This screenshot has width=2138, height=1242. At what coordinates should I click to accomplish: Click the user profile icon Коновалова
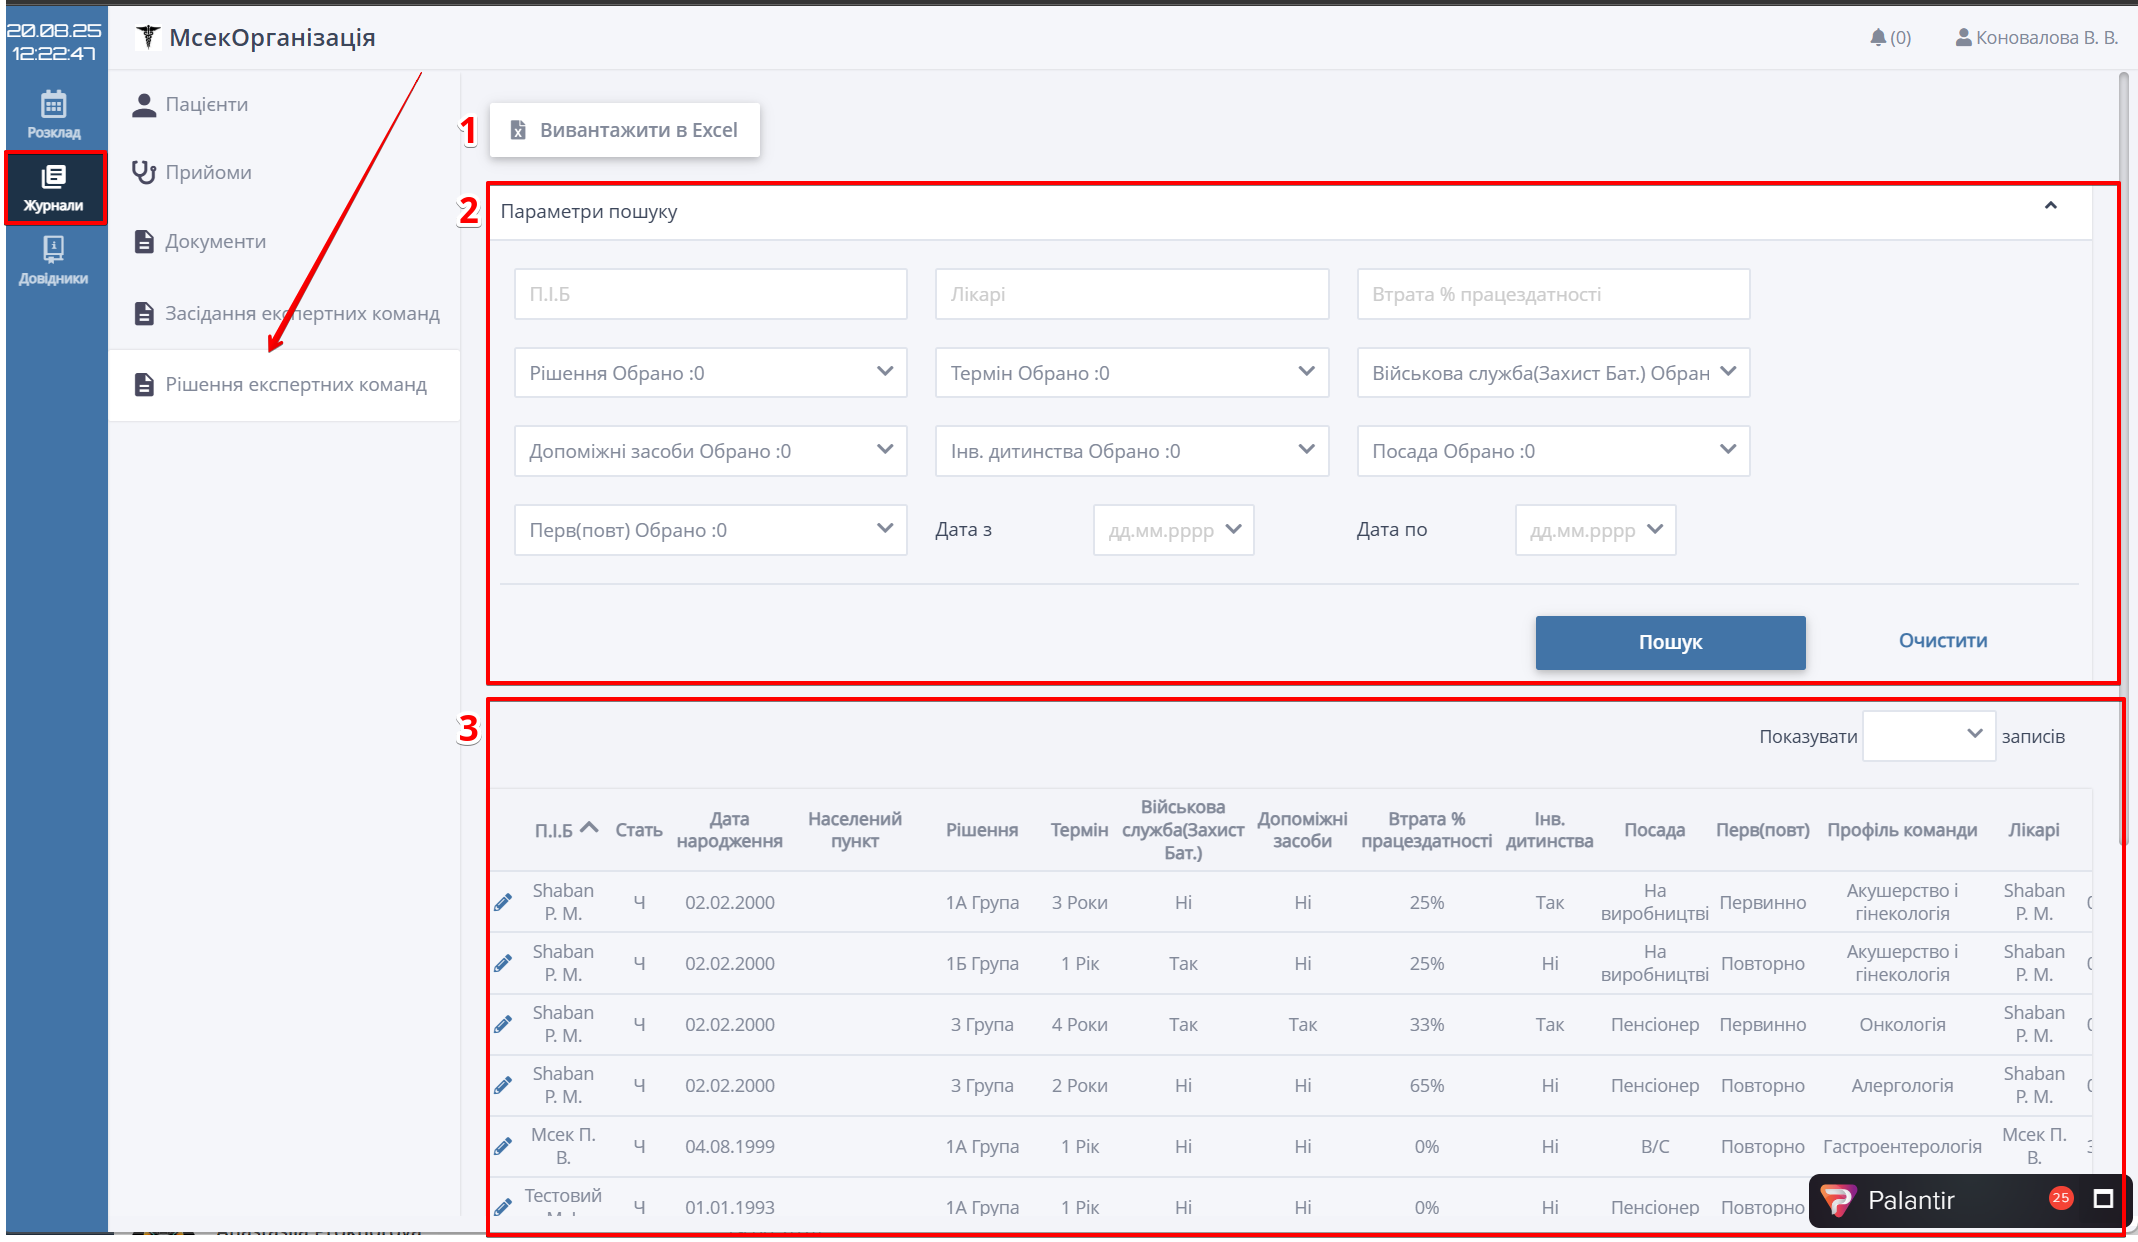(x=1963, y=38)
